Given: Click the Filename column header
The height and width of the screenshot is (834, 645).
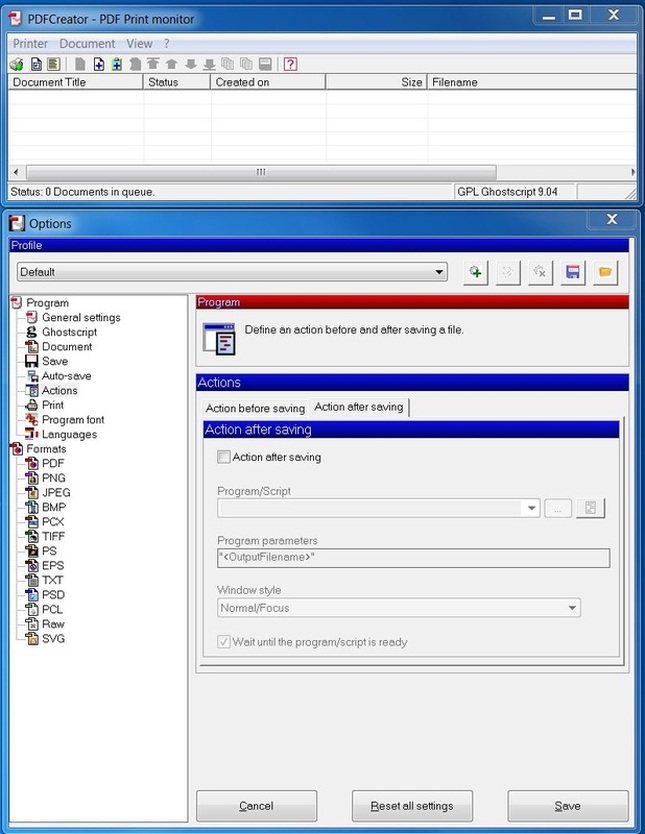Looking at the screenshot, I should [x=532, y=82].
